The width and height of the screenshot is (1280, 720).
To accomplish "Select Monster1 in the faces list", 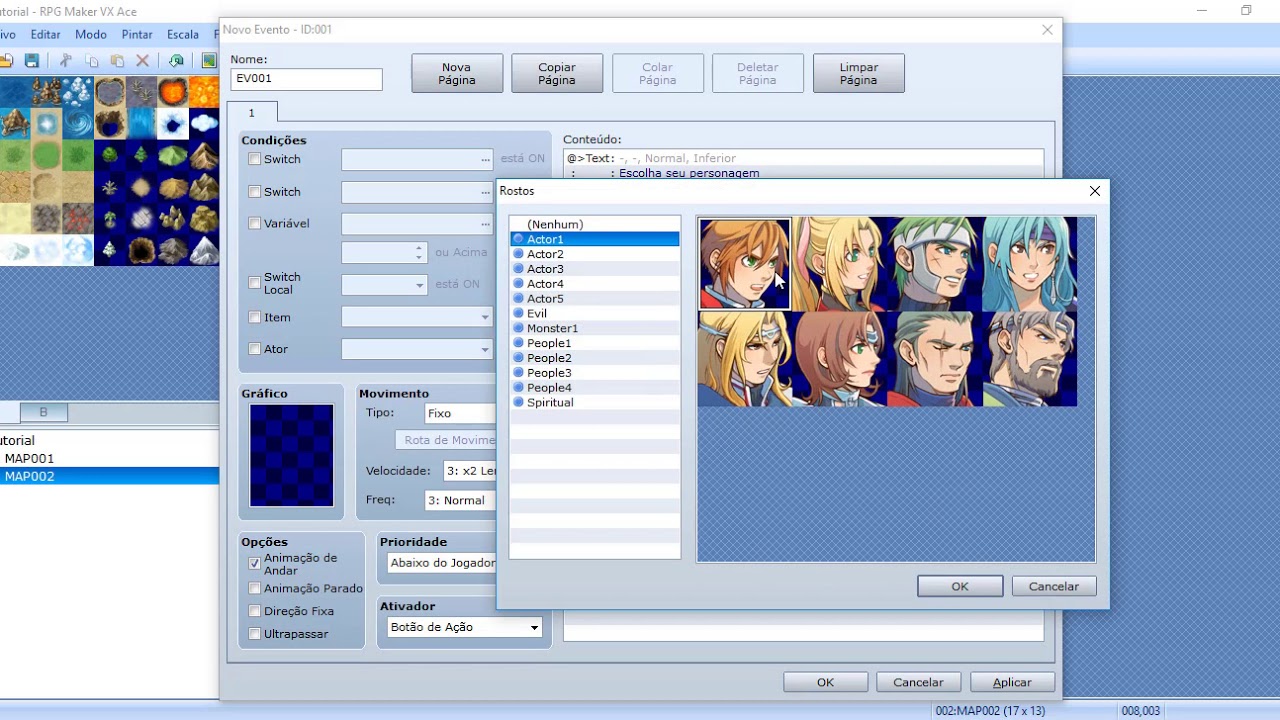I will click(x=595, y=328).
